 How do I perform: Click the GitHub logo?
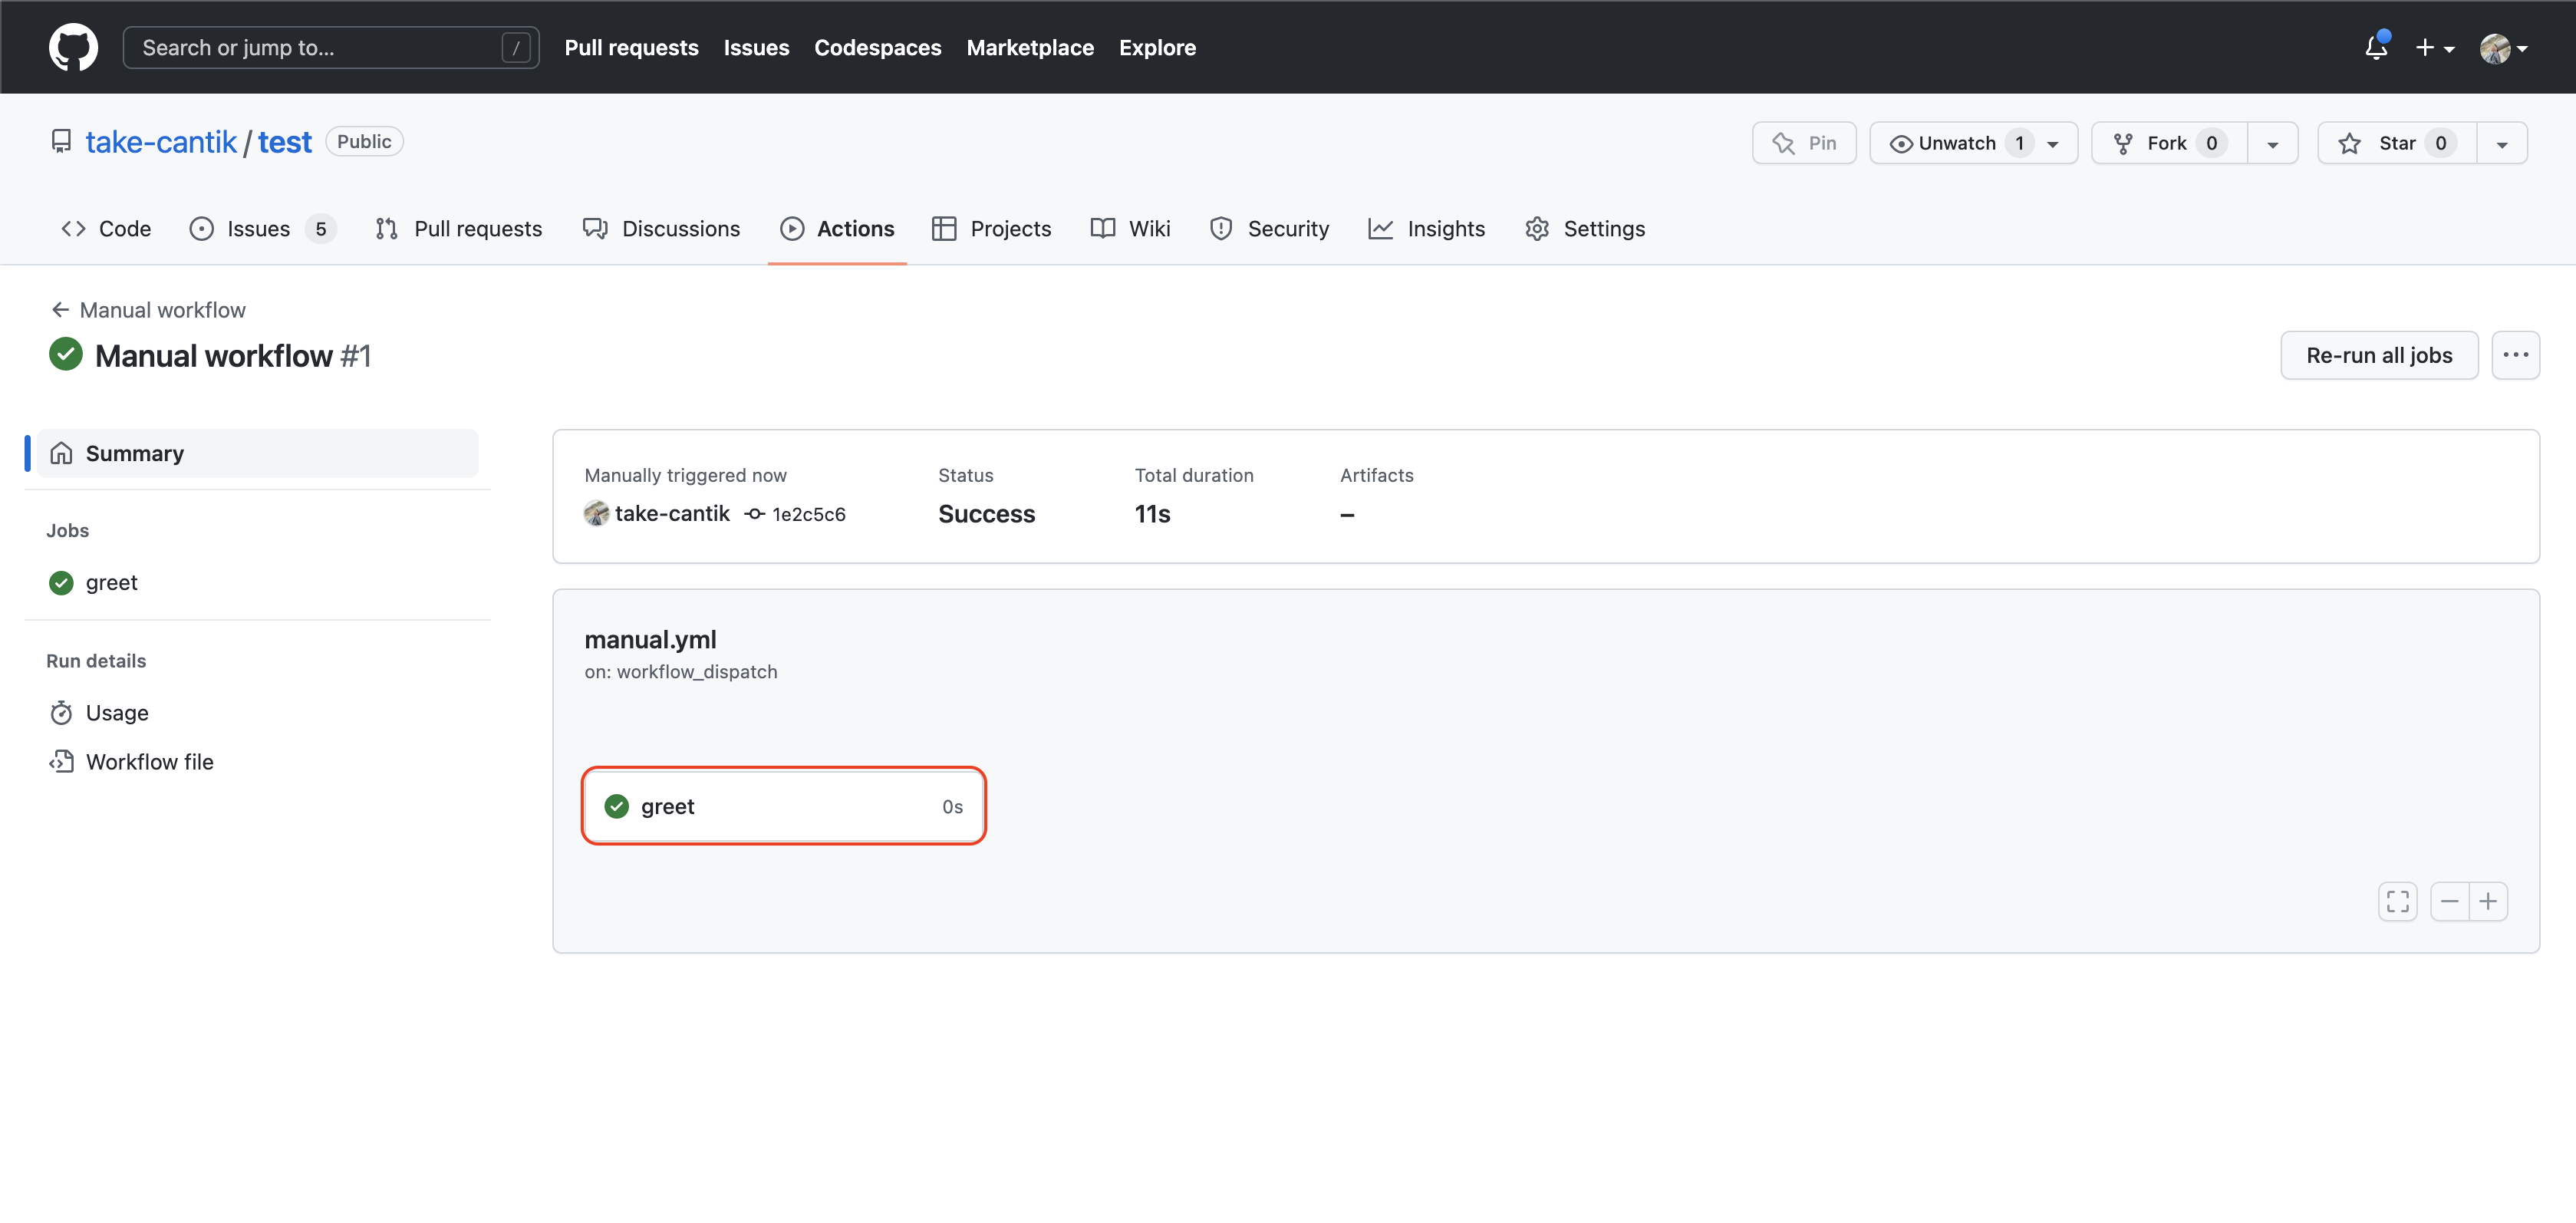tap(73, 47)
